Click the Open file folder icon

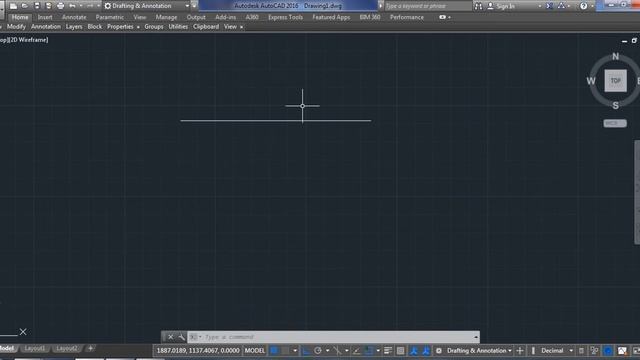coord(25,6)
